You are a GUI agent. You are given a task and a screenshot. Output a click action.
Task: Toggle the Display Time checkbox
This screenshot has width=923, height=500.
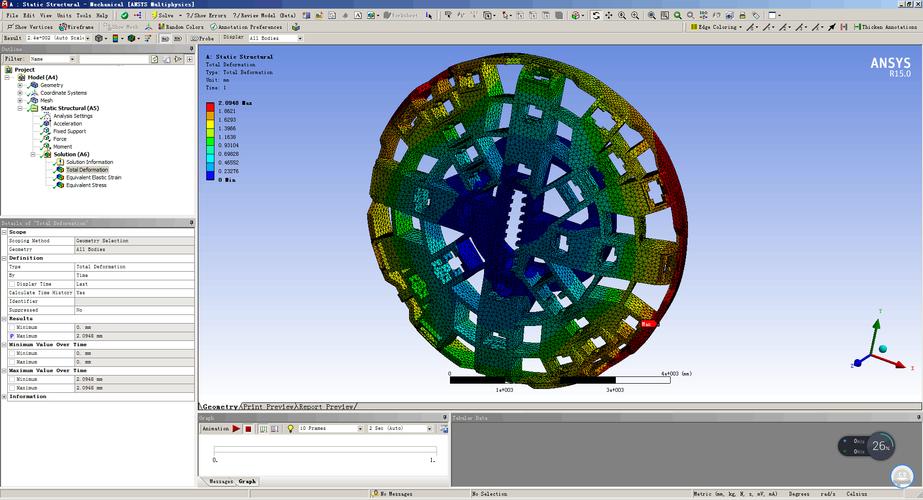[12, 284]
